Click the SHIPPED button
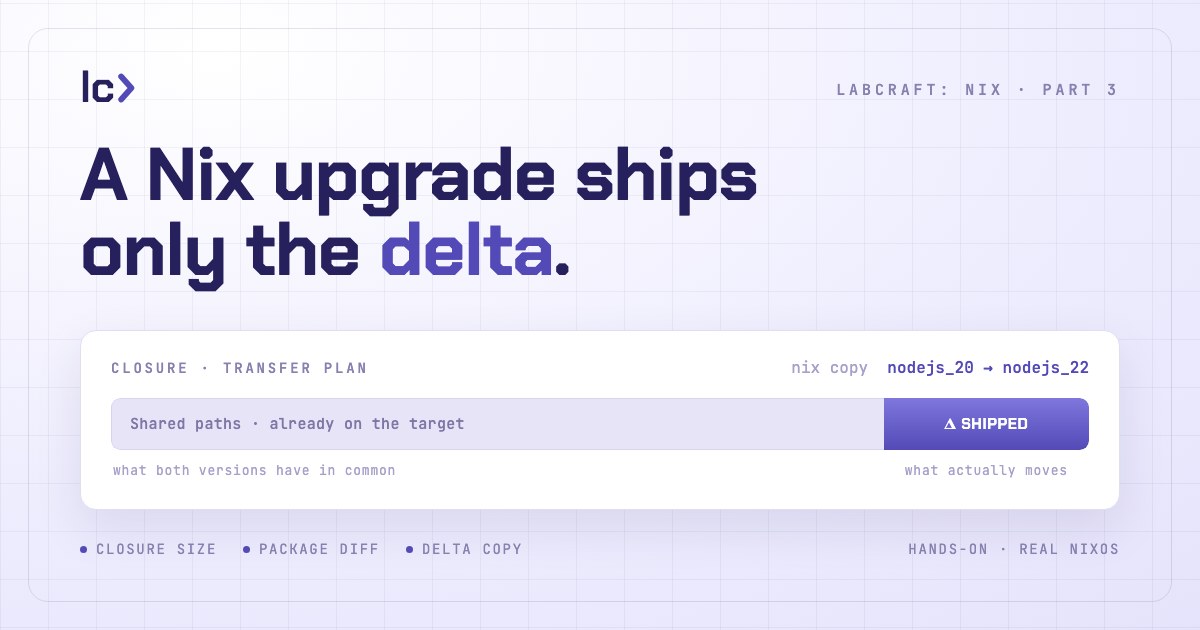Image resolution: width=1200 pixels, height=630 pixels. tap(986, 424)
